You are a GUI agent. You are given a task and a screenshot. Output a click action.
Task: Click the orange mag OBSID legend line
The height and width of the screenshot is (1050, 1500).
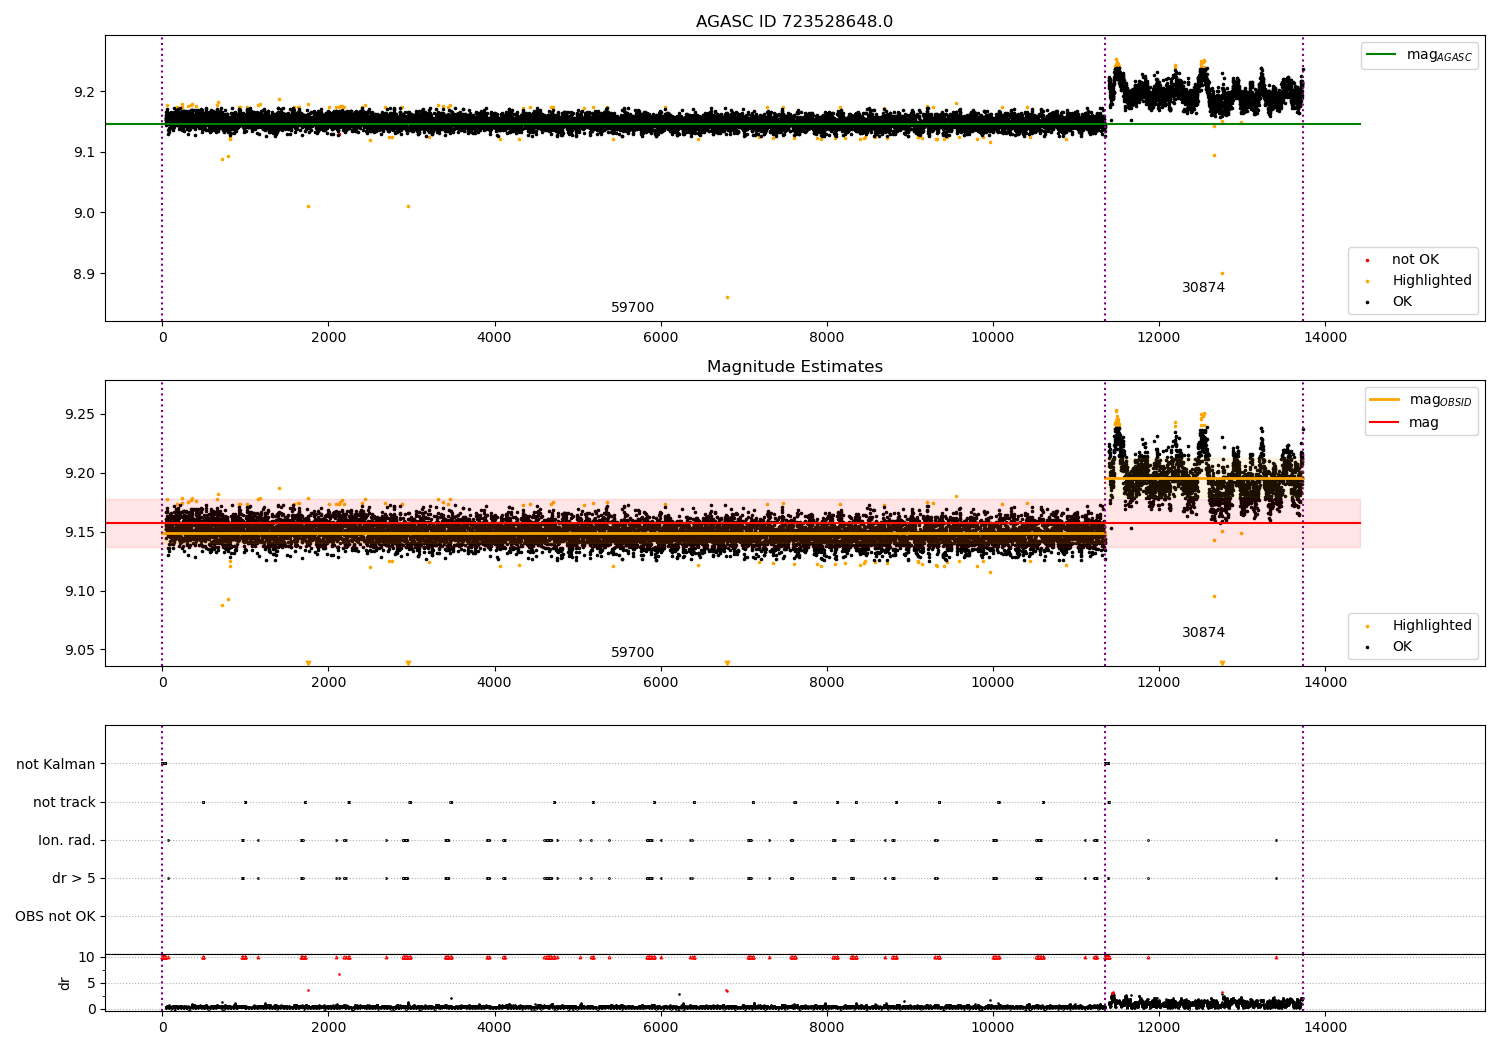tap(1385, 400)
